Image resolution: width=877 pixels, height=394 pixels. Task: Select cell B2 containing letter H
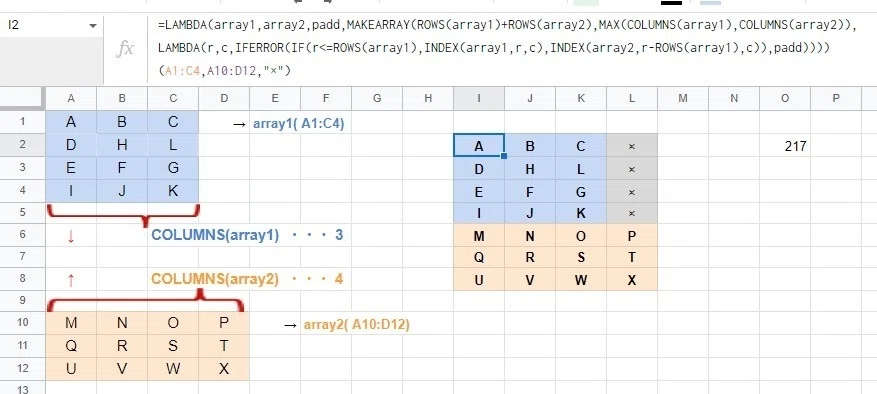click(122, 145)
